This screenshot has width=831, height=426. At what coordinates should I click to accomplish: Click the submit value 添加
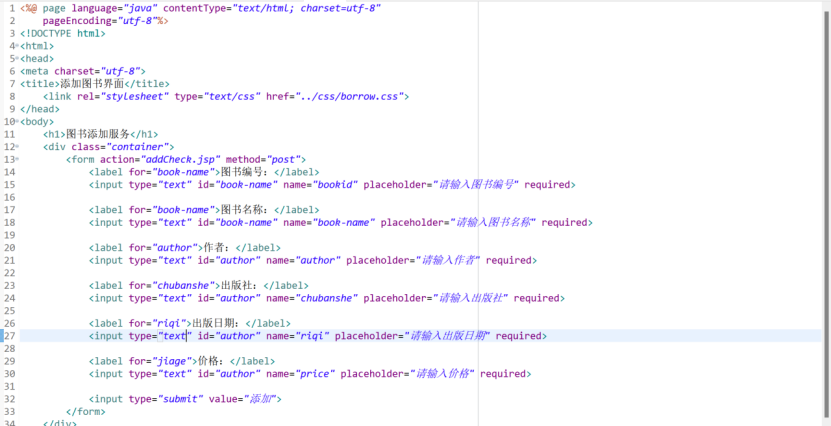coord(258,399)
